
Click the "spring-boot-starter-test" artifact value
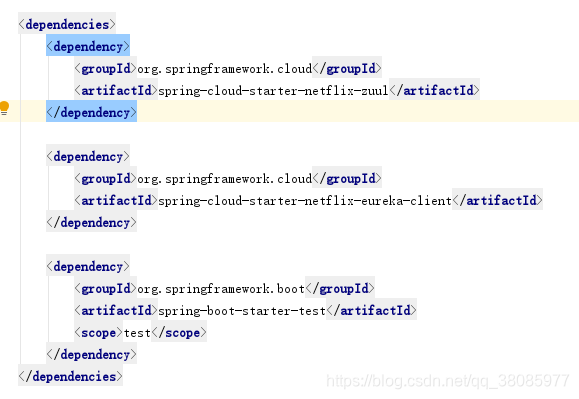point(242,311)
